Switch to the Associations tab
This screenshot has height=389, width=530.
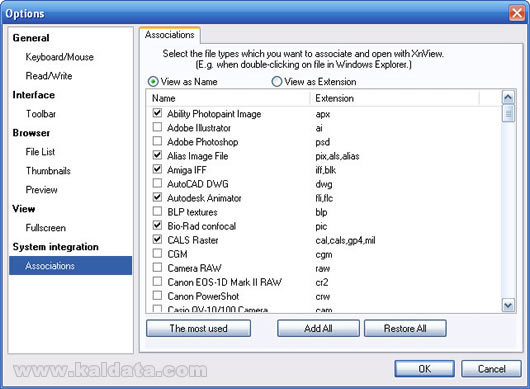coord(170,35)
